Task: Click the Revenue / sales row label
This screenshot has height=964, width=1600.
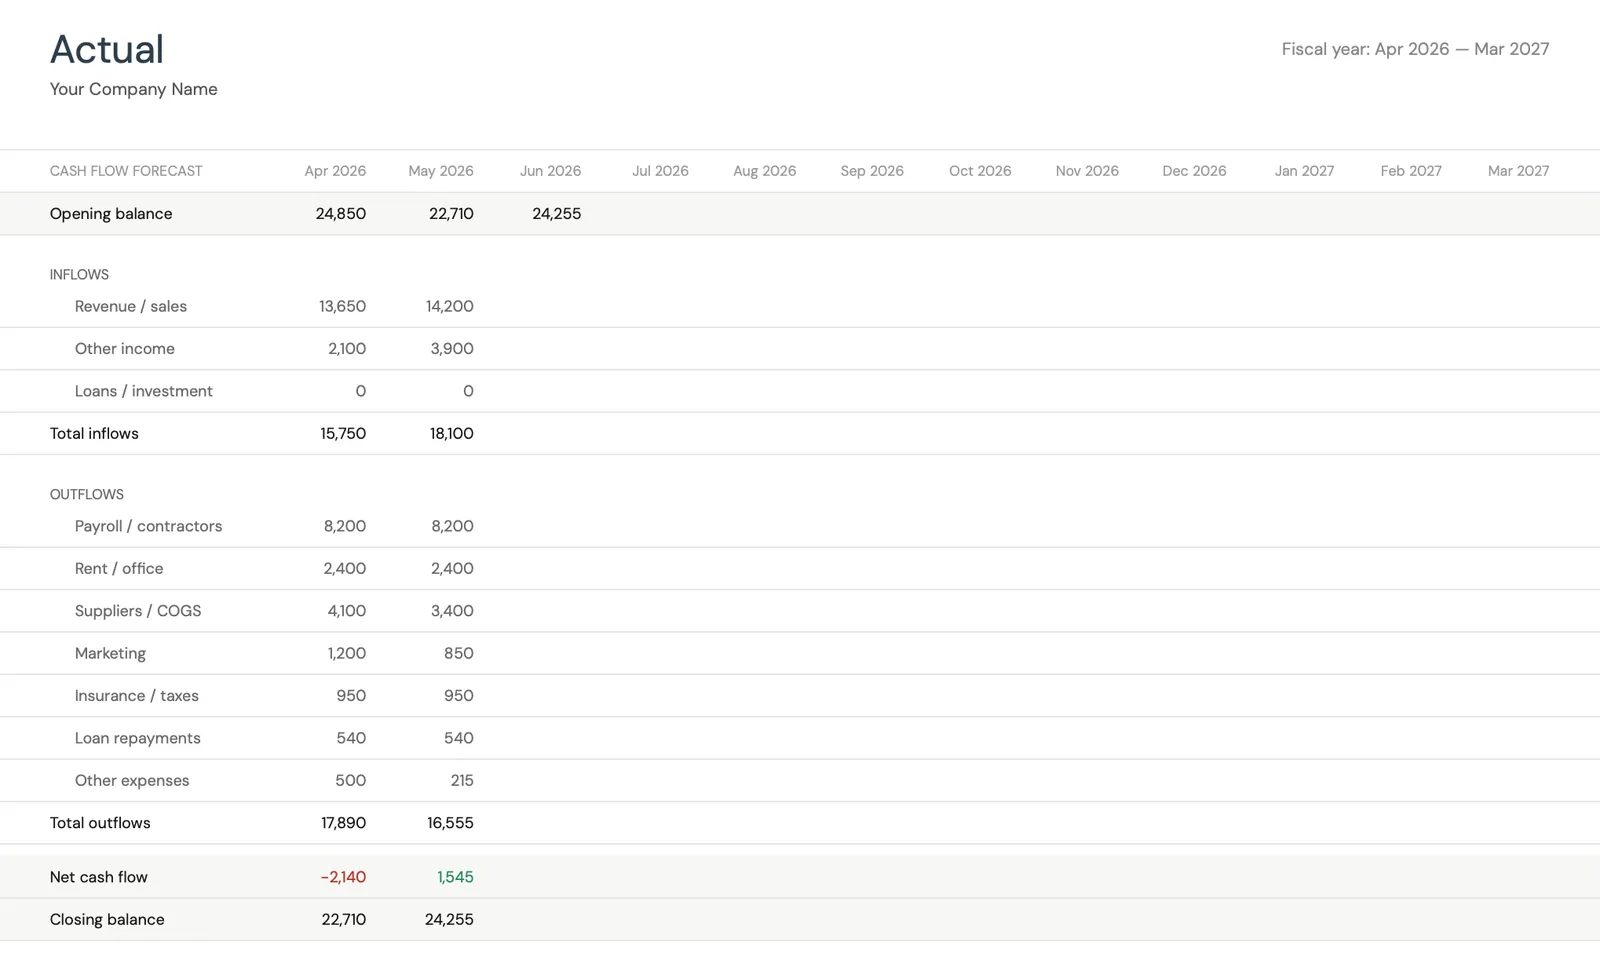Action: [130, 306]
